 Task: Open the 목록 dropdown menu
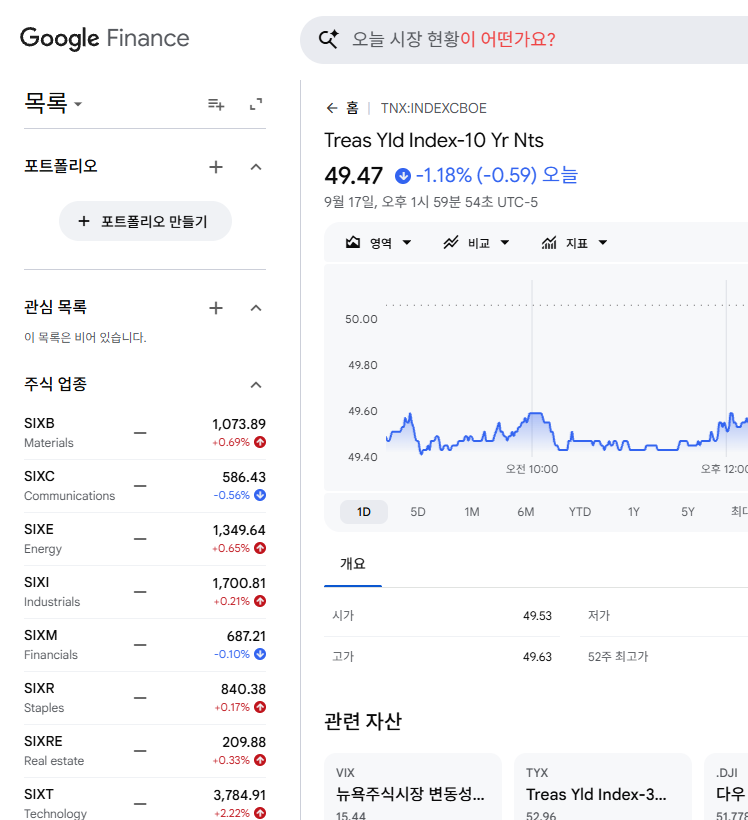[53, 103]
